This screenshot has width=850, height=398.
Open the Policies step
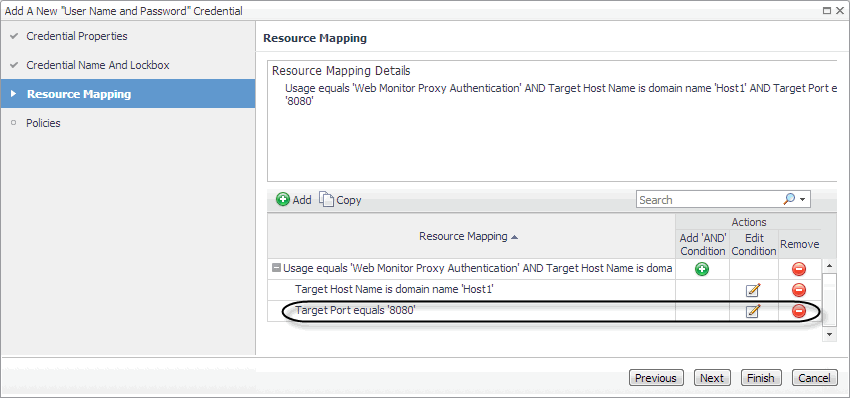pyautogui.click(x=43, y=123)
